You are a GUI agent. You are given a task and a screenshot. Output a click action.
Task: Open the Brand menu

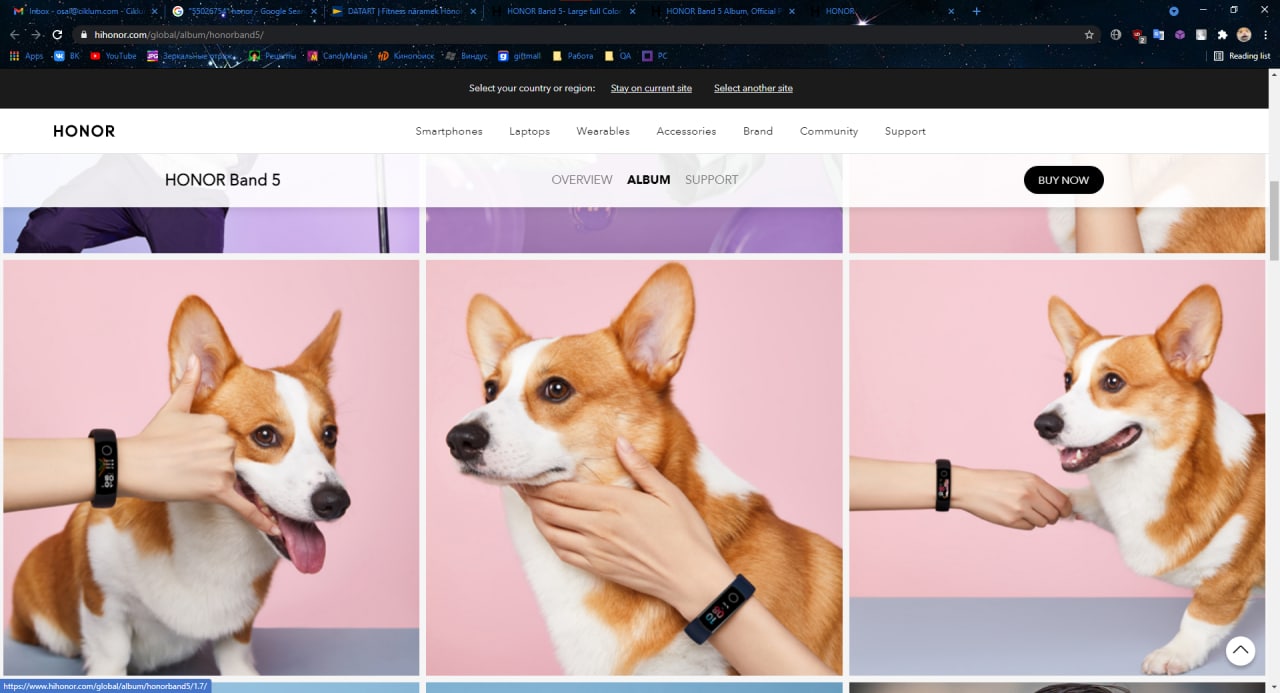[758, 131]
